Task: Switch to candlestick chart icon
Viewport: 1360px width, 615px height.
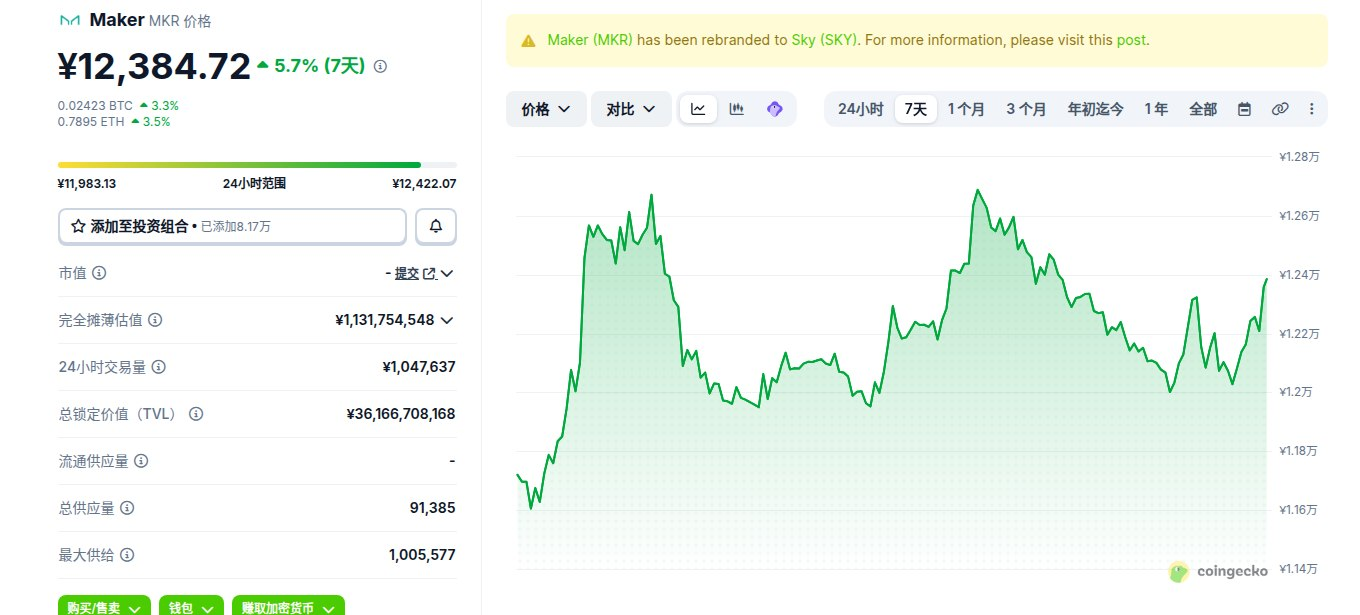Action: click(x=736, y=109)
